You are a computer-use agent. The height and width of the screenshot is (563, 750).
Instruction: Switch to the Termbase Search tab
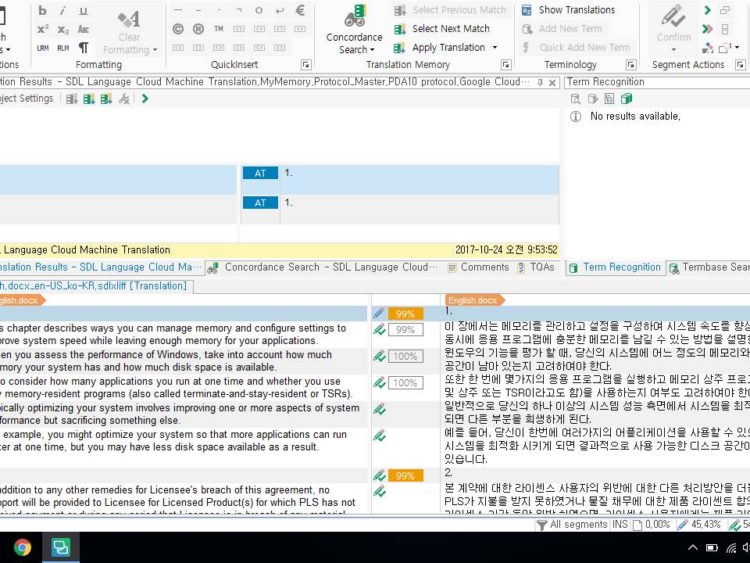tap(708, 267)
